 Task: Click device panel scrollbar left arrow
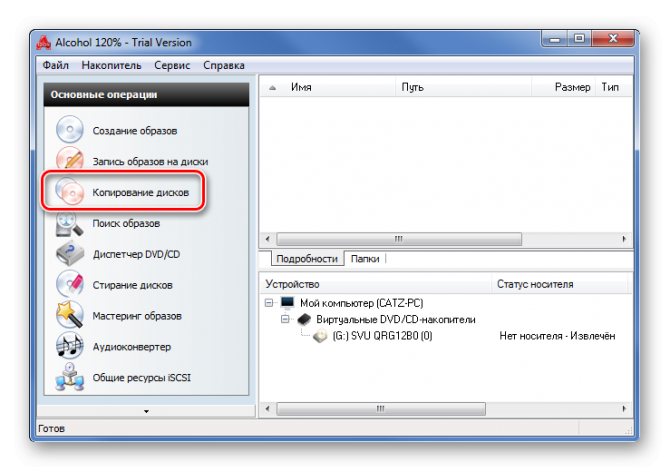click(268, 409)
